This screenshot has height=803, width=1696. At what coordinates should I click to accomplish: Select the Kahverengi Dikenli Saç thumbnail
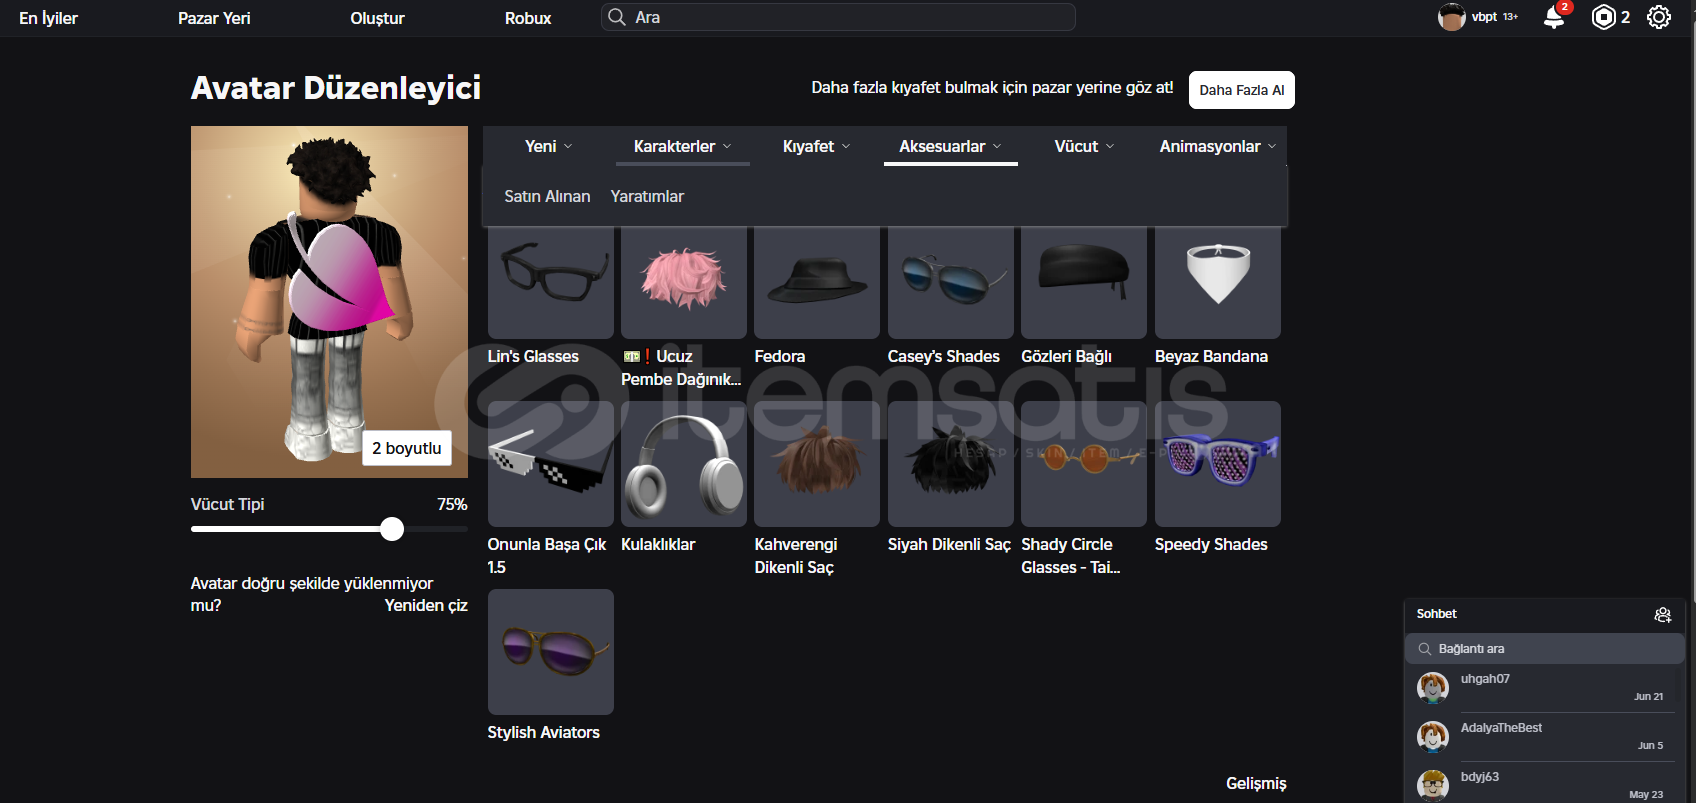click(x=817, y=464)
